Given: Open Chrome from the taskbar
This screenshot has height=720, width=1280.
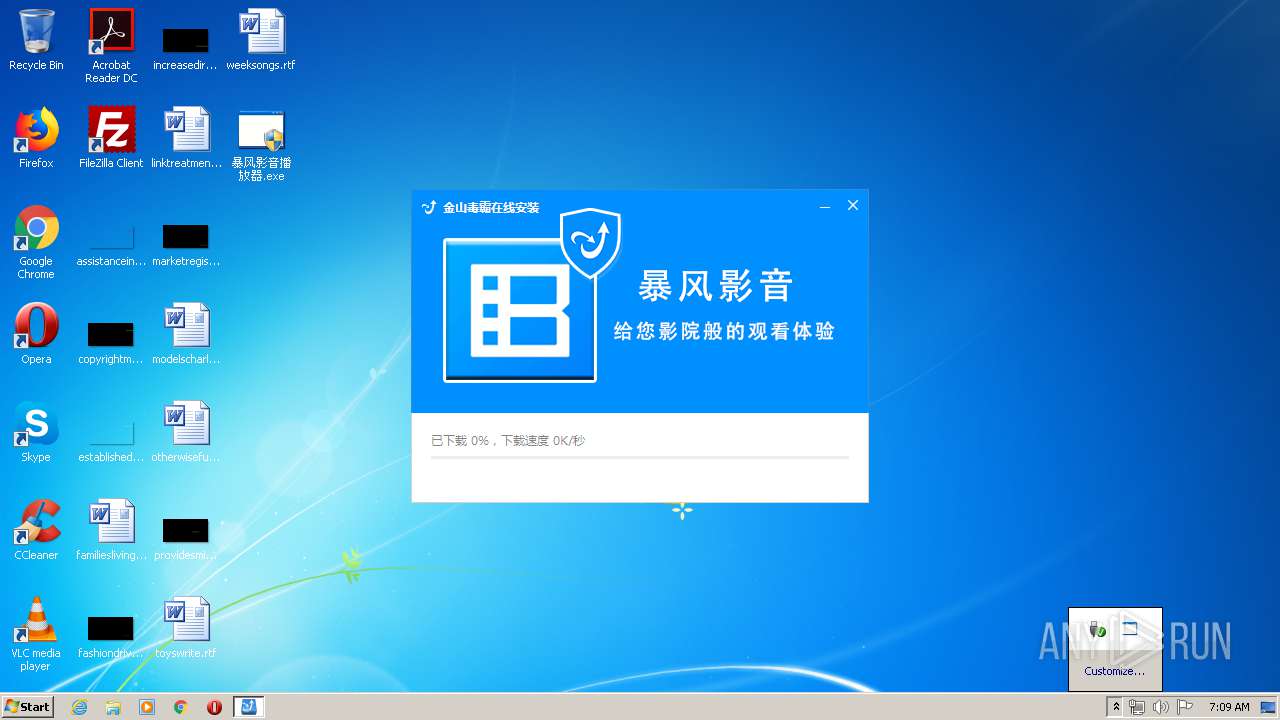Looking at the screenshot, I should point(181,707).
